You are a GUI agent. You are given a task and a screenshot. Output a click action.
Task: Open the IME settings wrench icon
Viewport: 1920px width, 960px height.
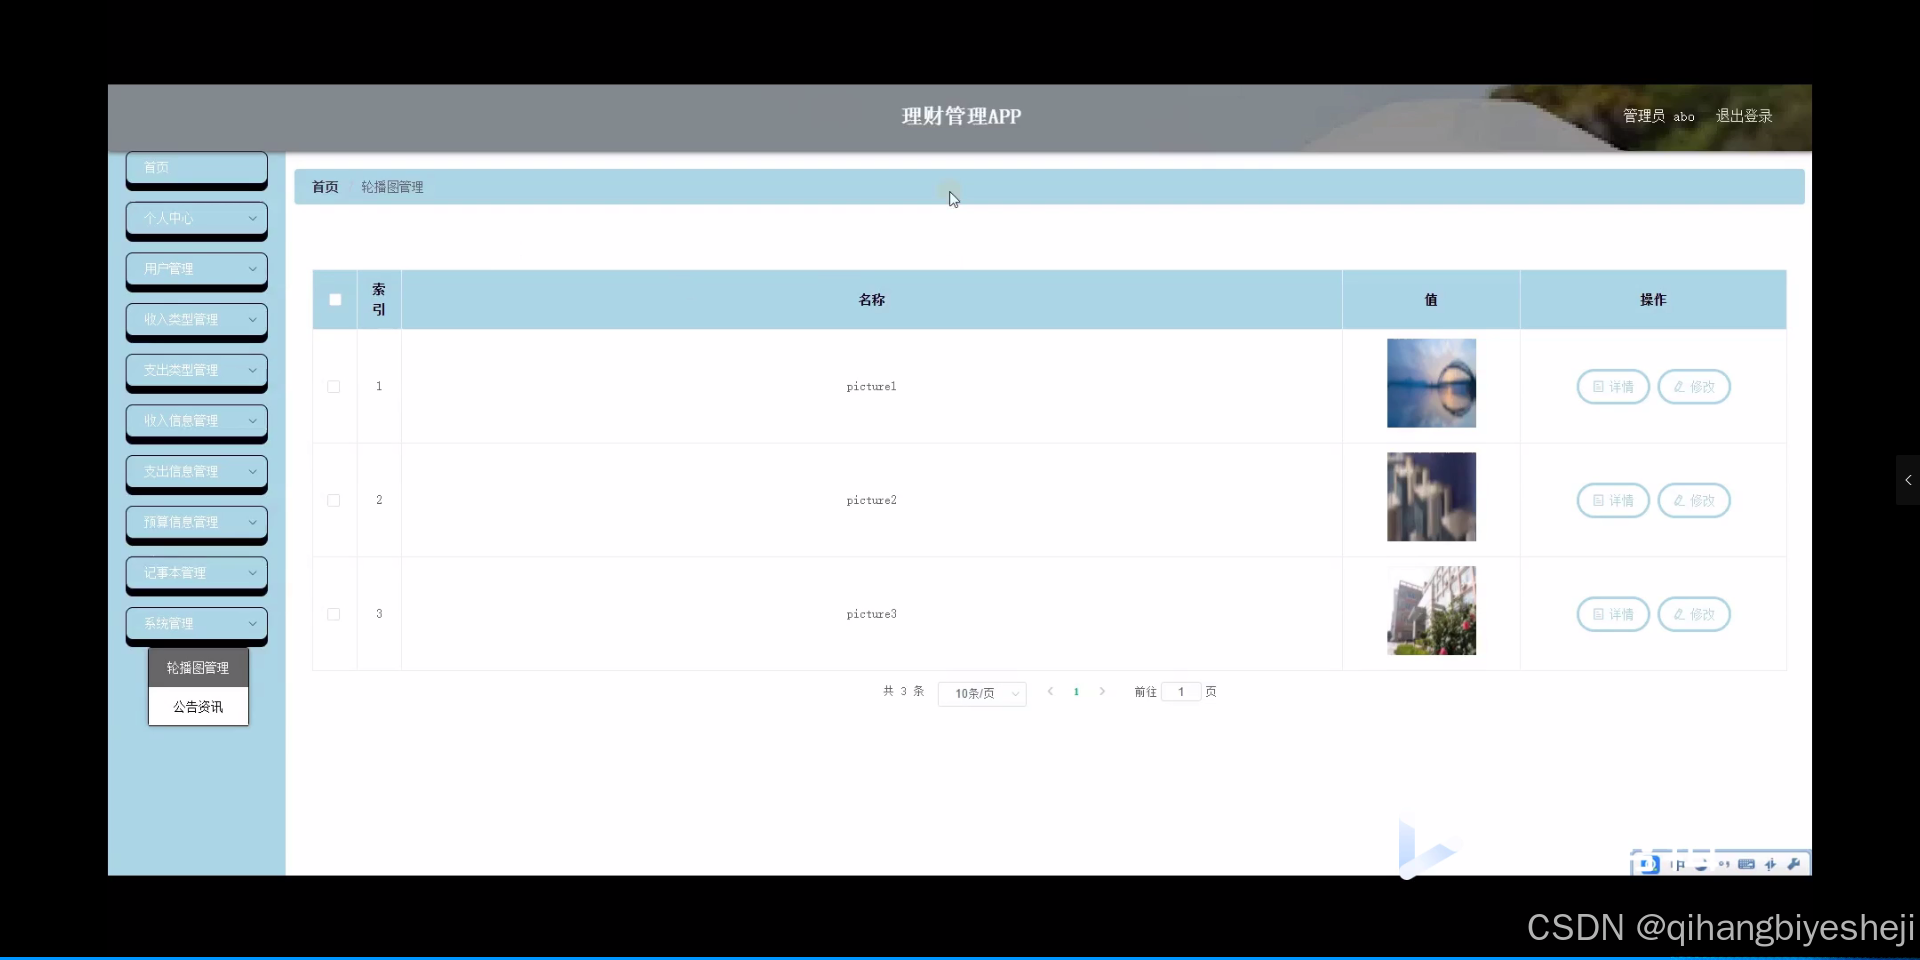(x=1794, y=864)
